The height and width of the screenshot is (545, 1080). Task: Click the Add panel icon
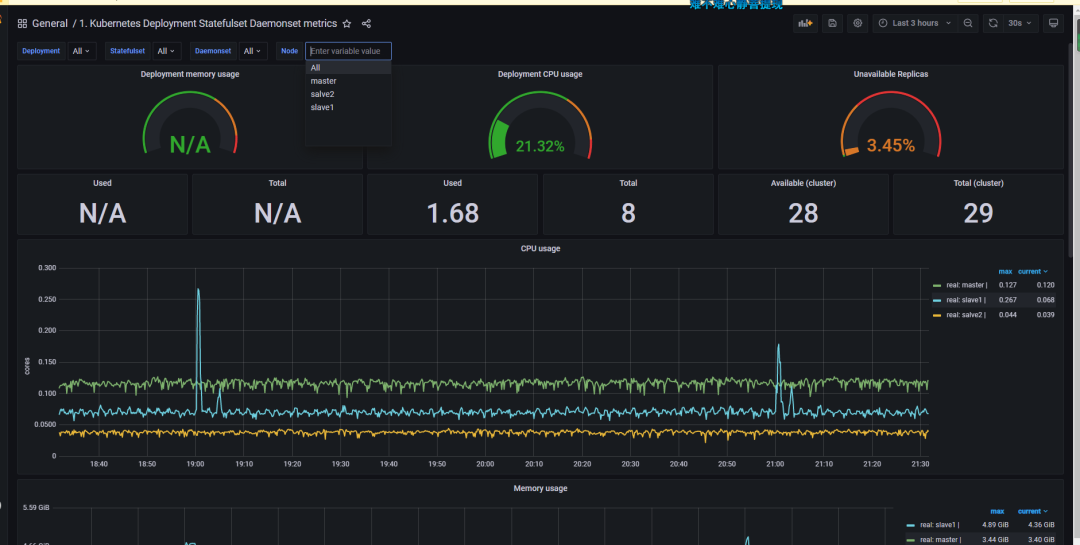[x=805, y=23]
